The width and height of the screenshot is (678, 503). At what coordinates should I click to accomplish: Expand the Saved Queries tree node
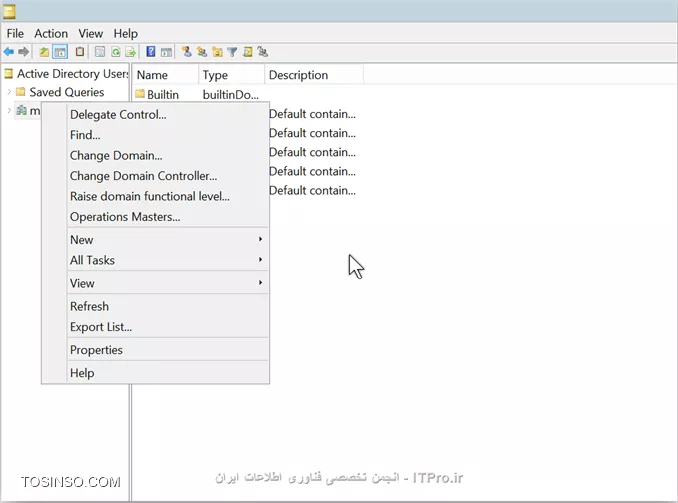pos(9,92)
